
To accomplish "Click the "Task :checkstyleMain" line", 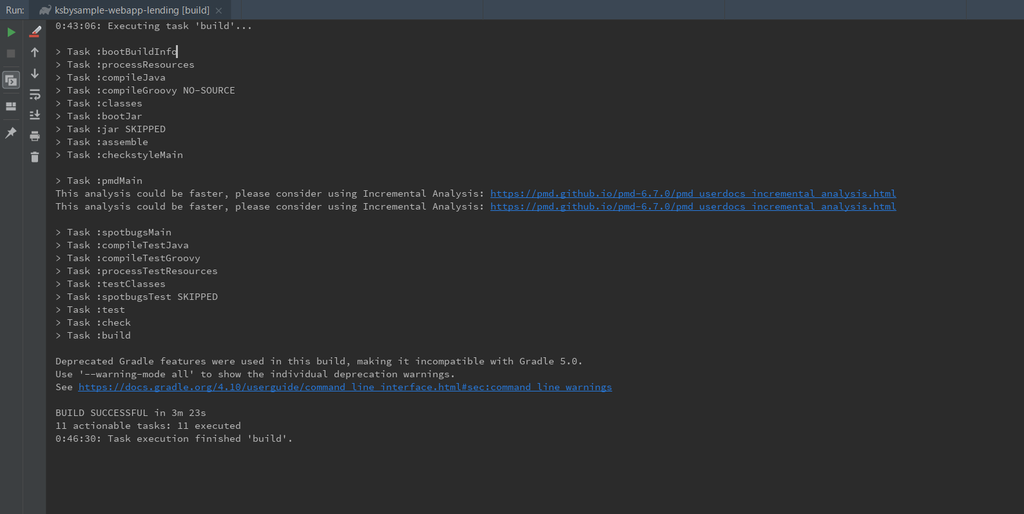I will (x=119, y=155).
